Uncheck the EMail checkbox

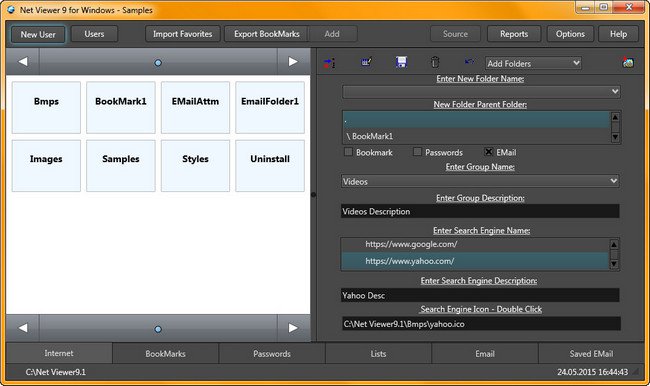coord(489,152)
